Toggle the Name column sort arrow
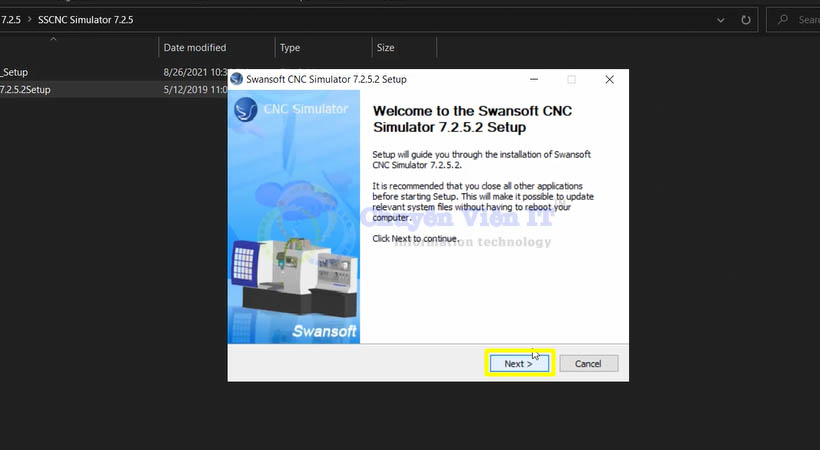 [x=53, y=39]
